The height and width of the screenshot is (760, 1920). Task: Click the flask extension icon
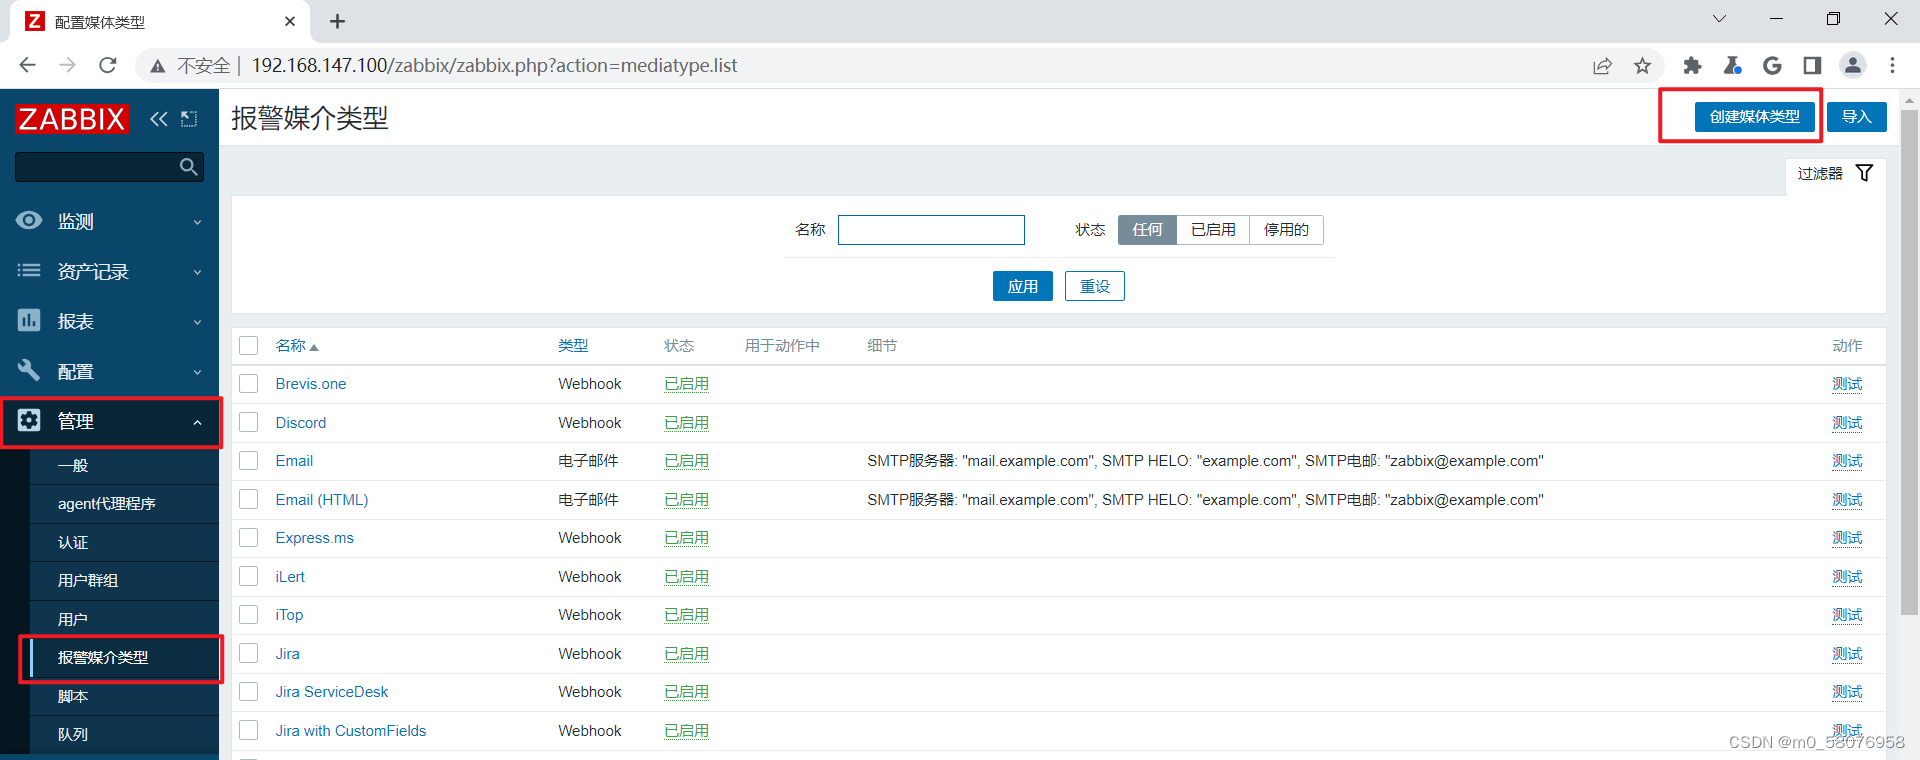[x=1732, y=65]
